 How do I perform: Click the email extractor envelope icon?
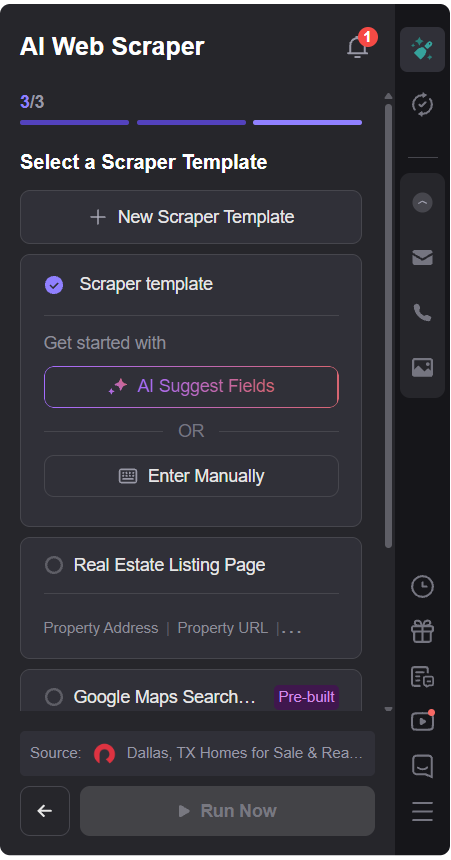tap(422, 257)
